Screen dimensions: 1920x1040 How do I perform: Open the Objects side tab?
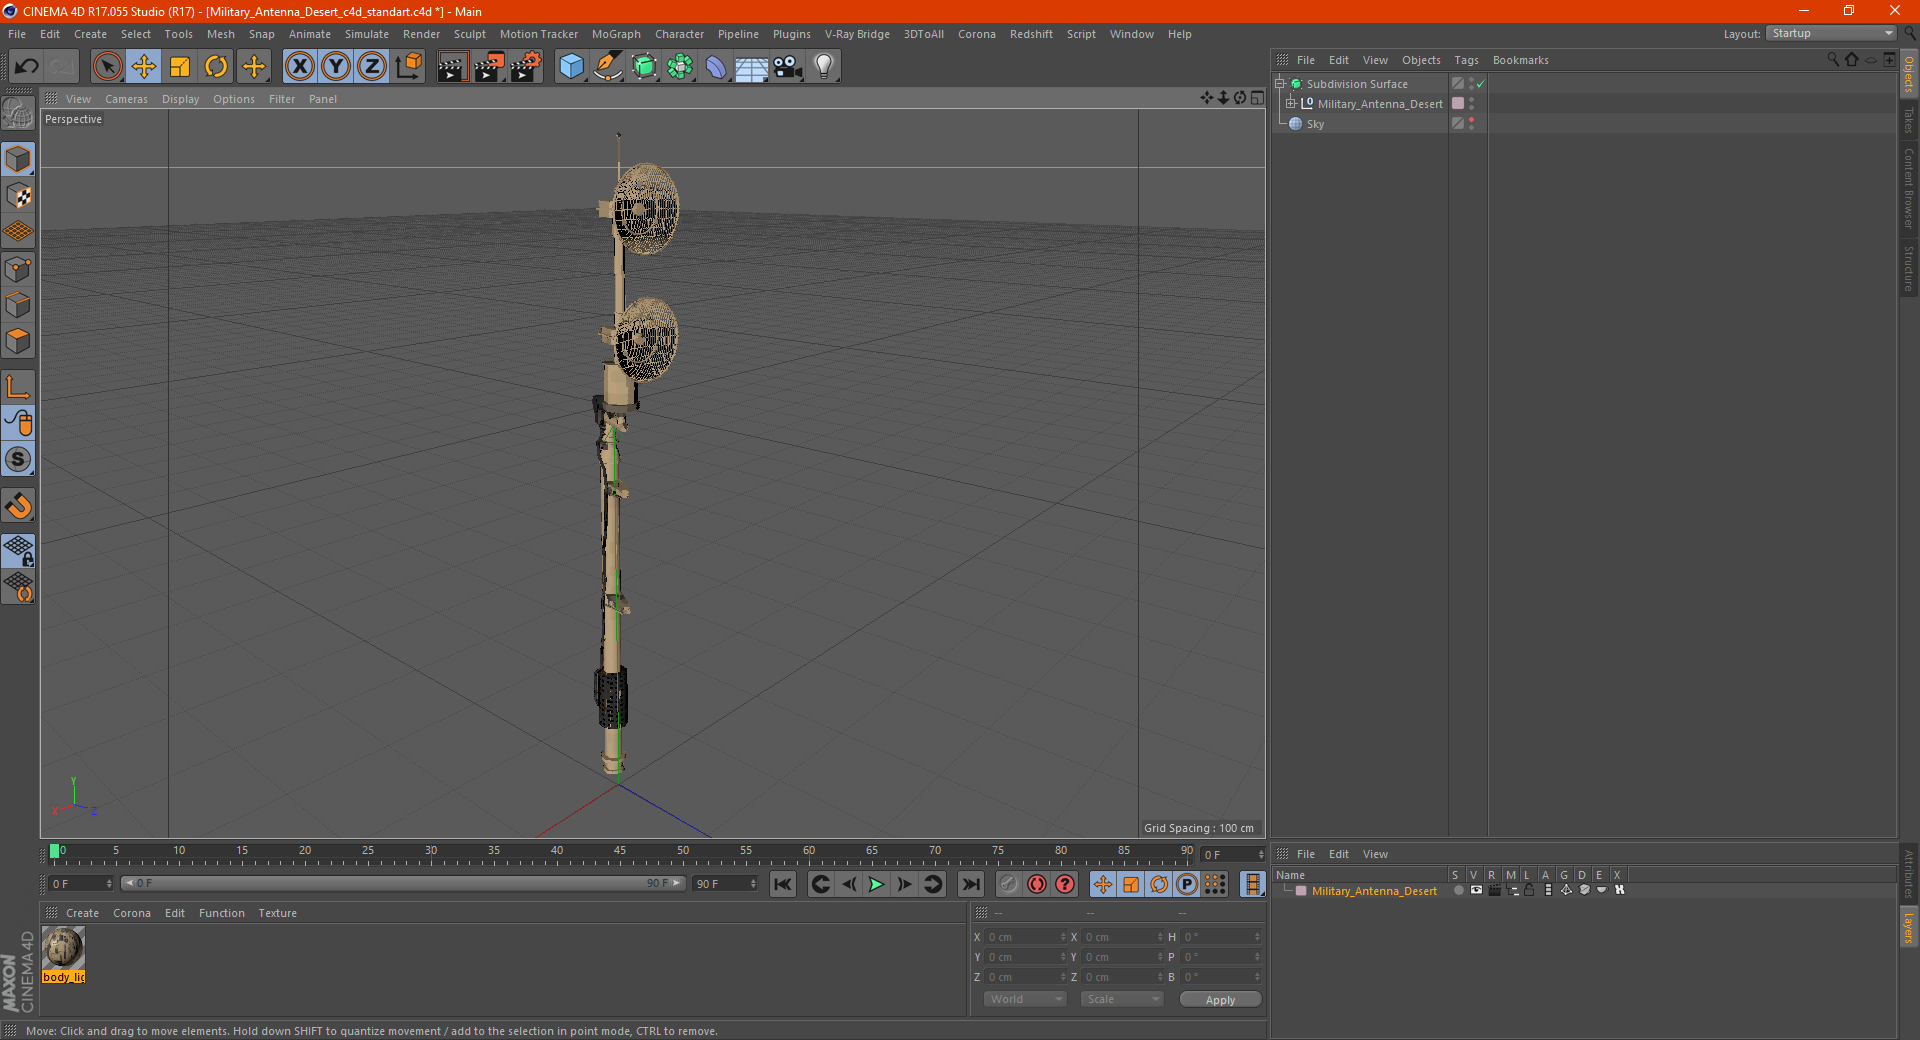click(x=1909, y=75)
